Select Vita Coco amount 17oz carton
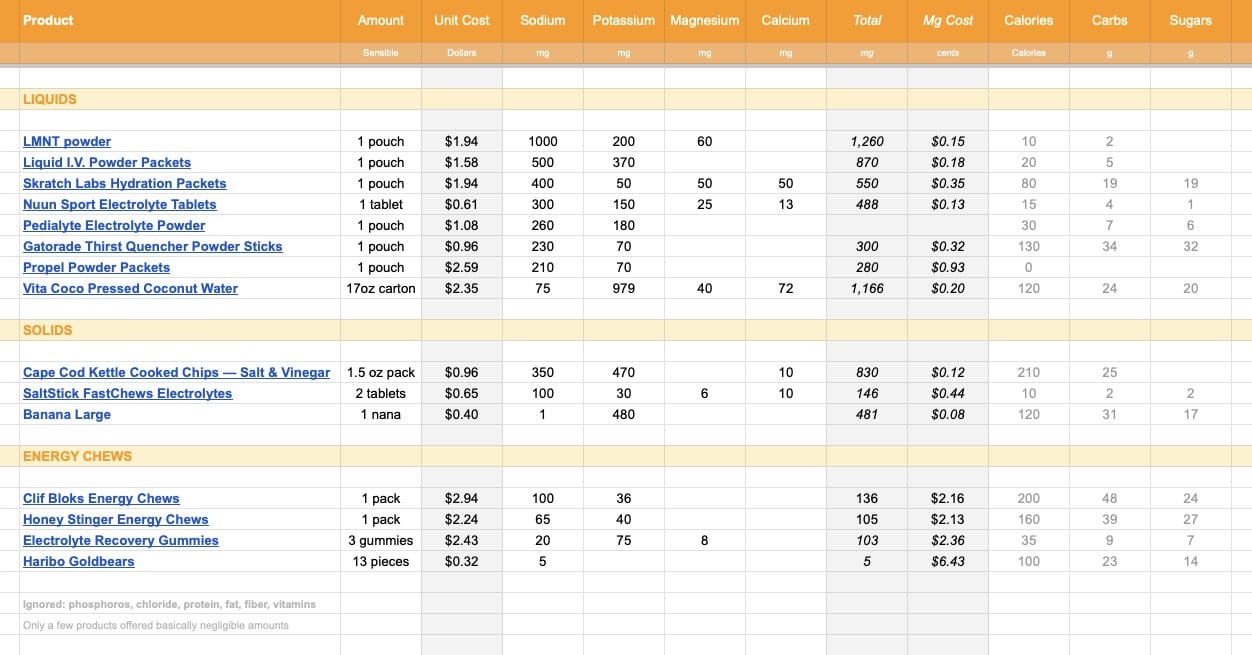1252x655 pixels. [x=381, y=288]
